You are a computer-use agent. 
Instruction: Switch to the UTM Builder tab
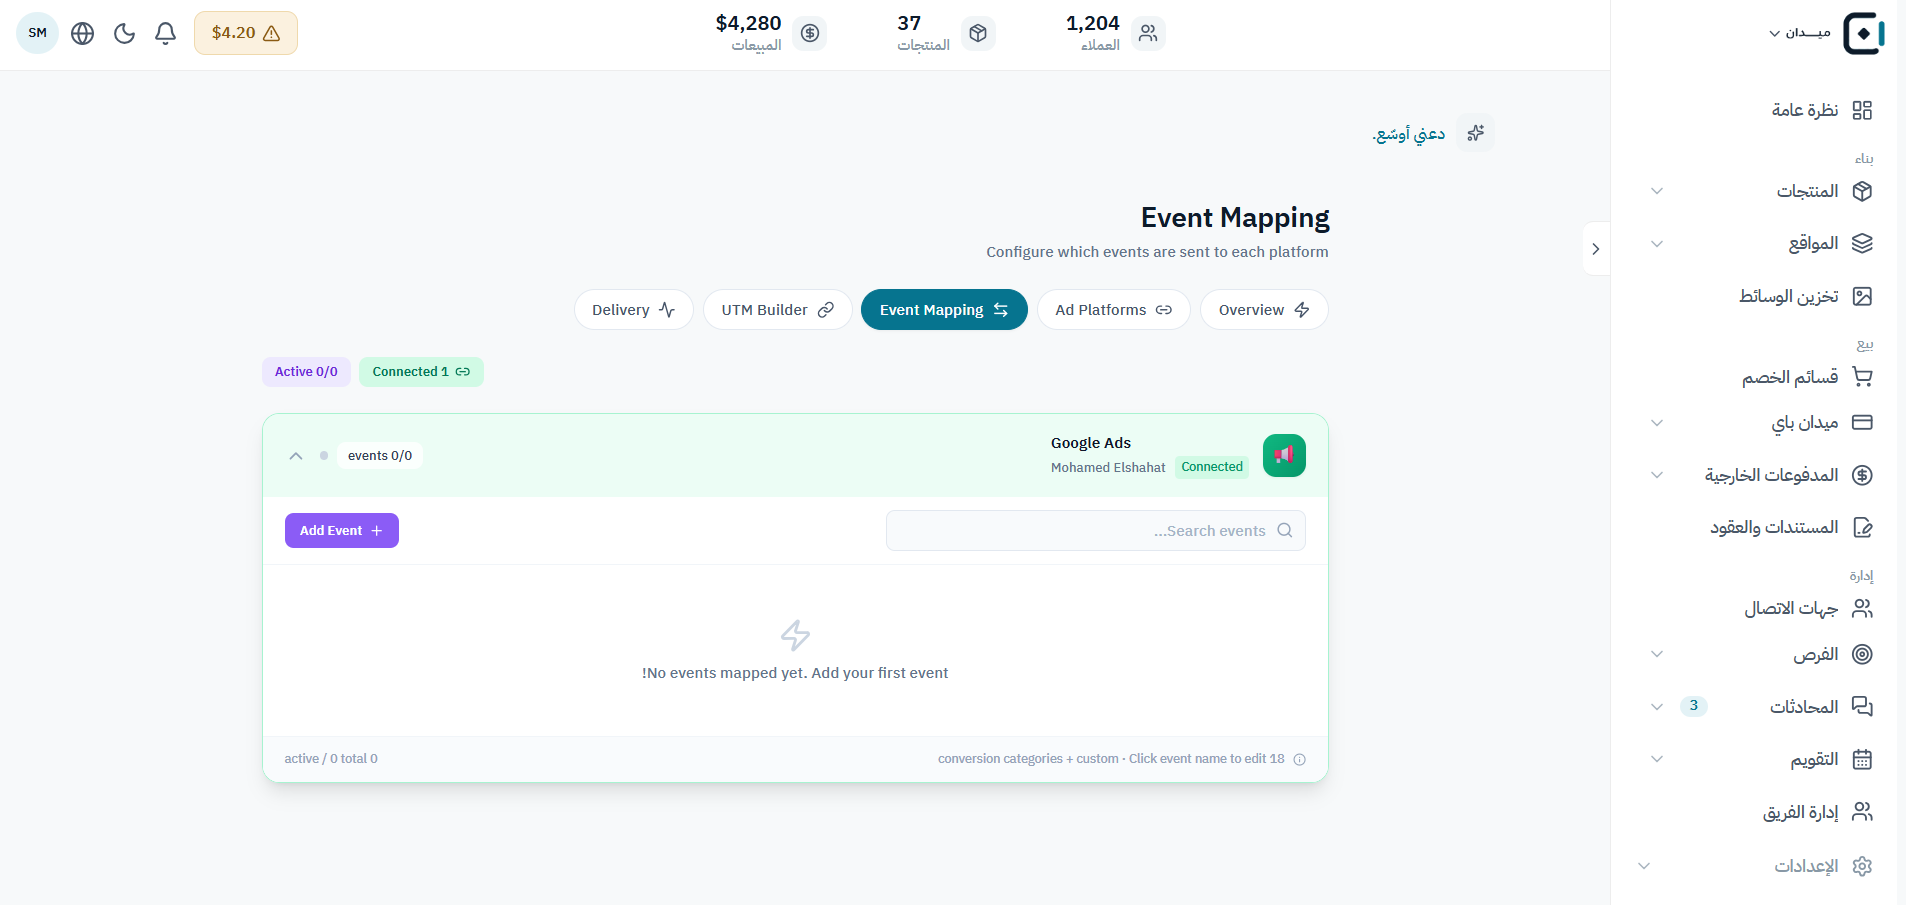point(778,310)
